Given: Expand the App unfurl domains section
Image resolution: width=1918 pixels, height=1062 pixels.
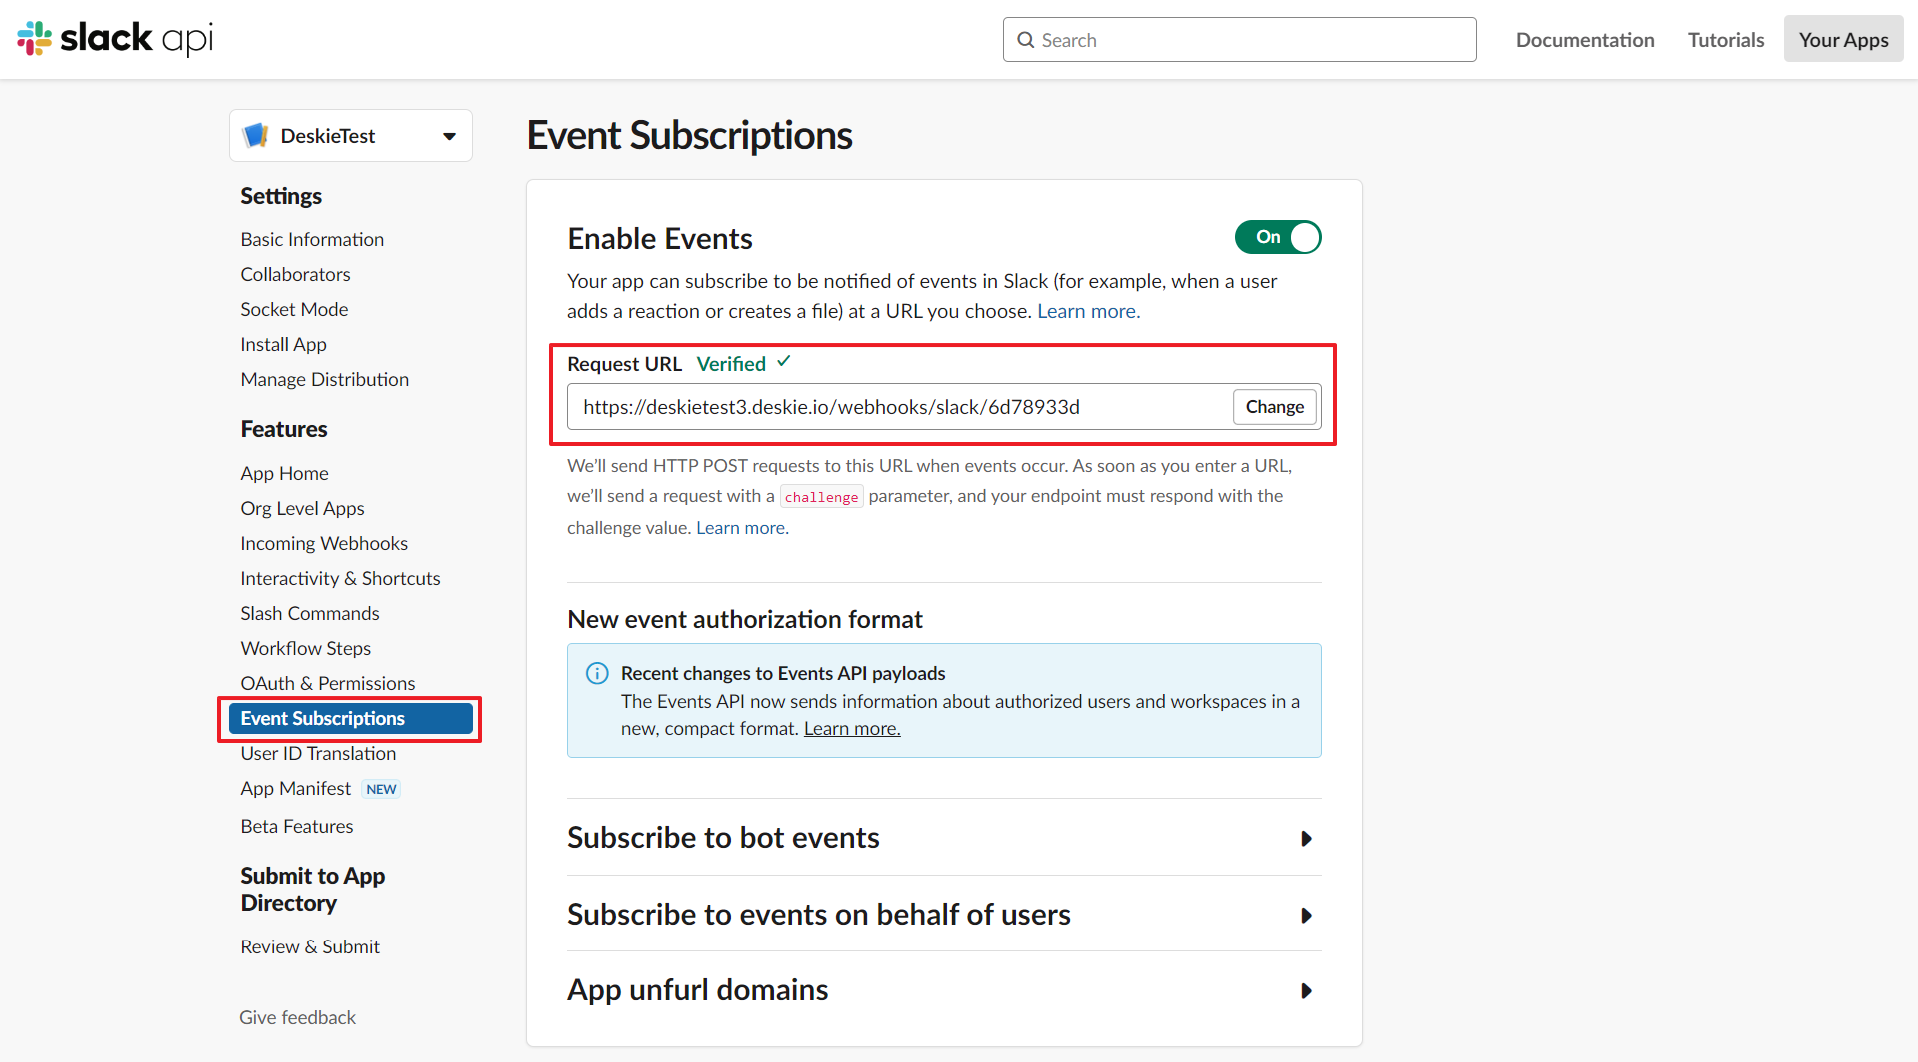Looking at the screenshot, I should pyautogui.click(x=944, y=990).
